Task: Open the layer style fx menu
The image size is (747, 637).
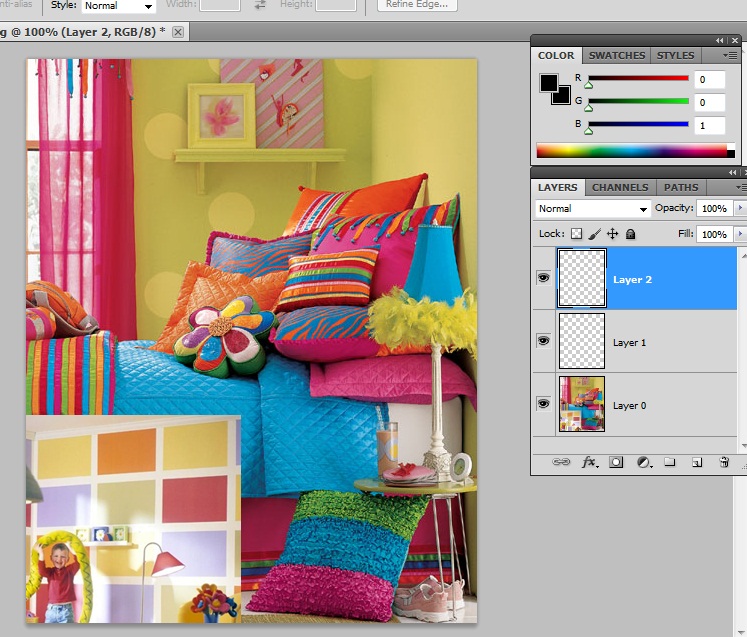Action: [589, 463]
